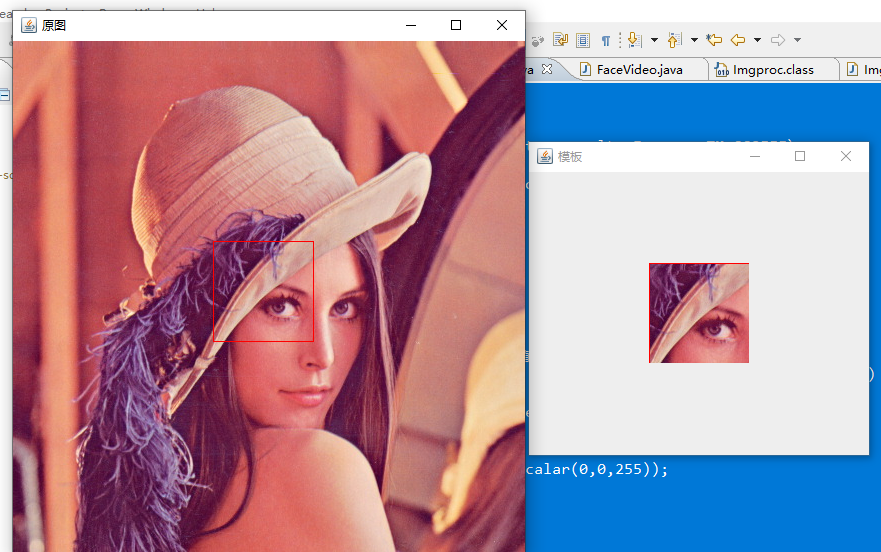This screenshot has height=552, width=881.
Task: Click the 原图 window title text
Action: (54, 25)
